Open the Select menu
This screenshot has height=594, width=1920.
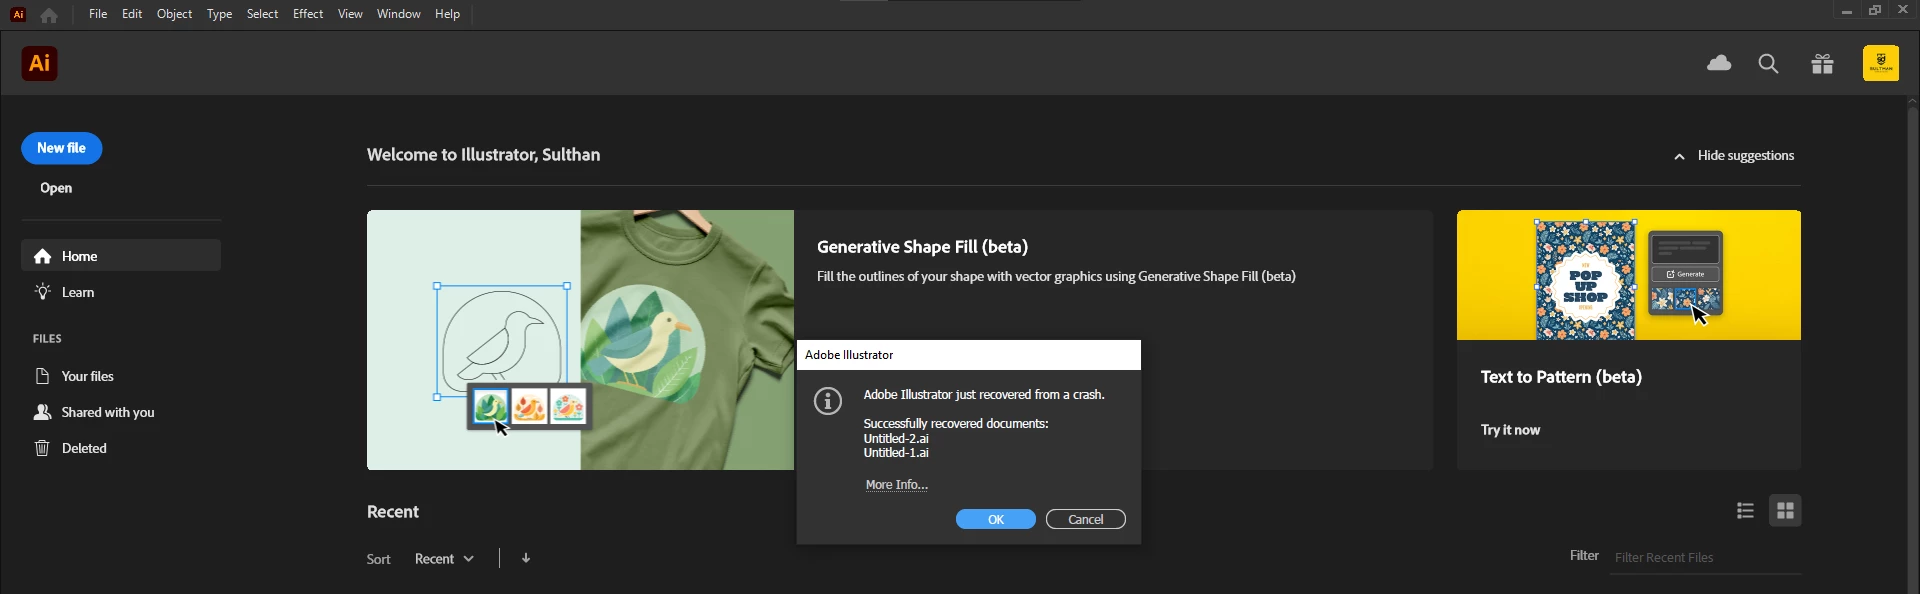[x=262, y=14]
